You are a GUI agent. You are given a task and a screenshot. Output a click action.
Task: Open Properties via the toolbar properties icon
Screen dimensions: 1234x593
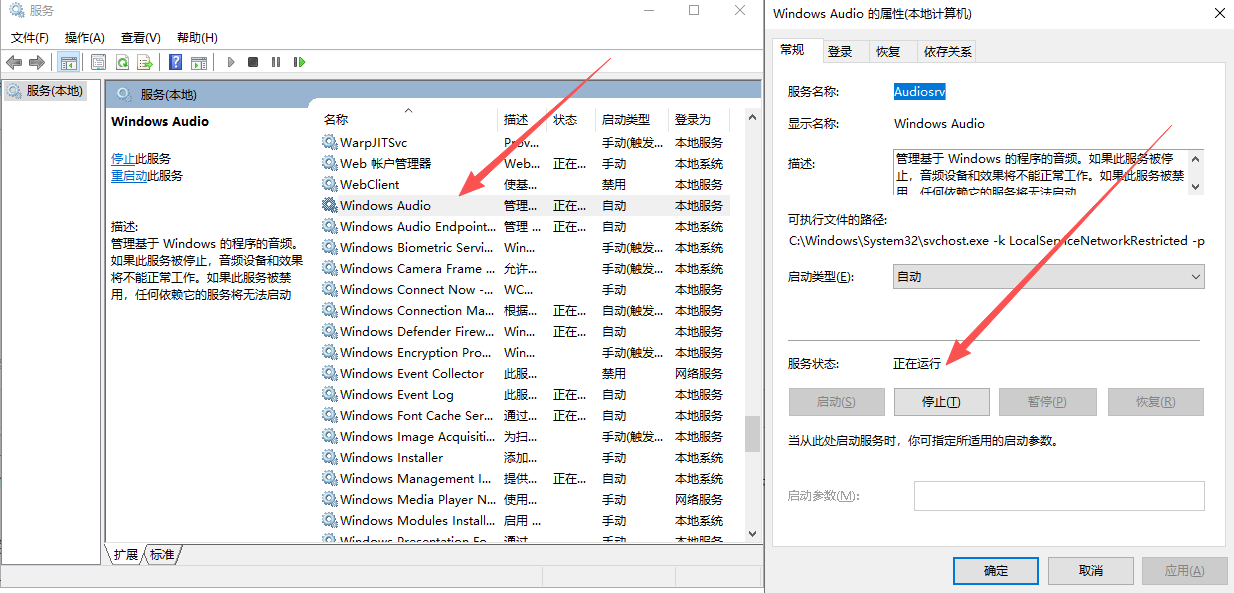(x=98, y=62)
